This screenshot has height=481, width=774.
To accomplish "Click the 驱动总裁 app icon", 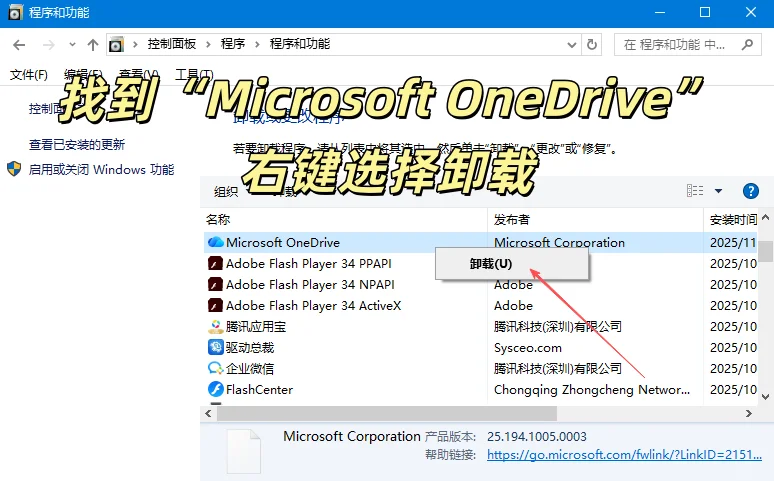I will 215,348.
